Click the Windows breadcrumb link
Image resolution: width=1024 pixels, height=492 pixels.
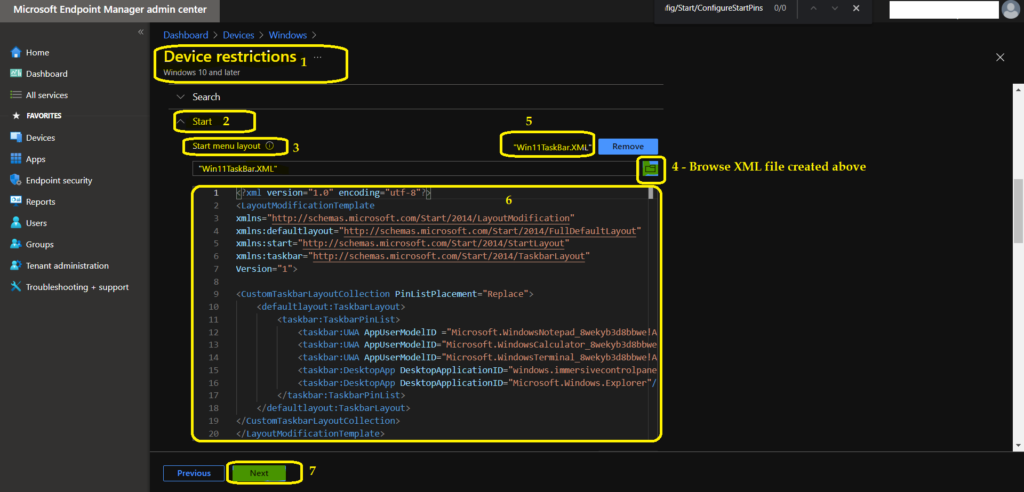coord(287,35)
